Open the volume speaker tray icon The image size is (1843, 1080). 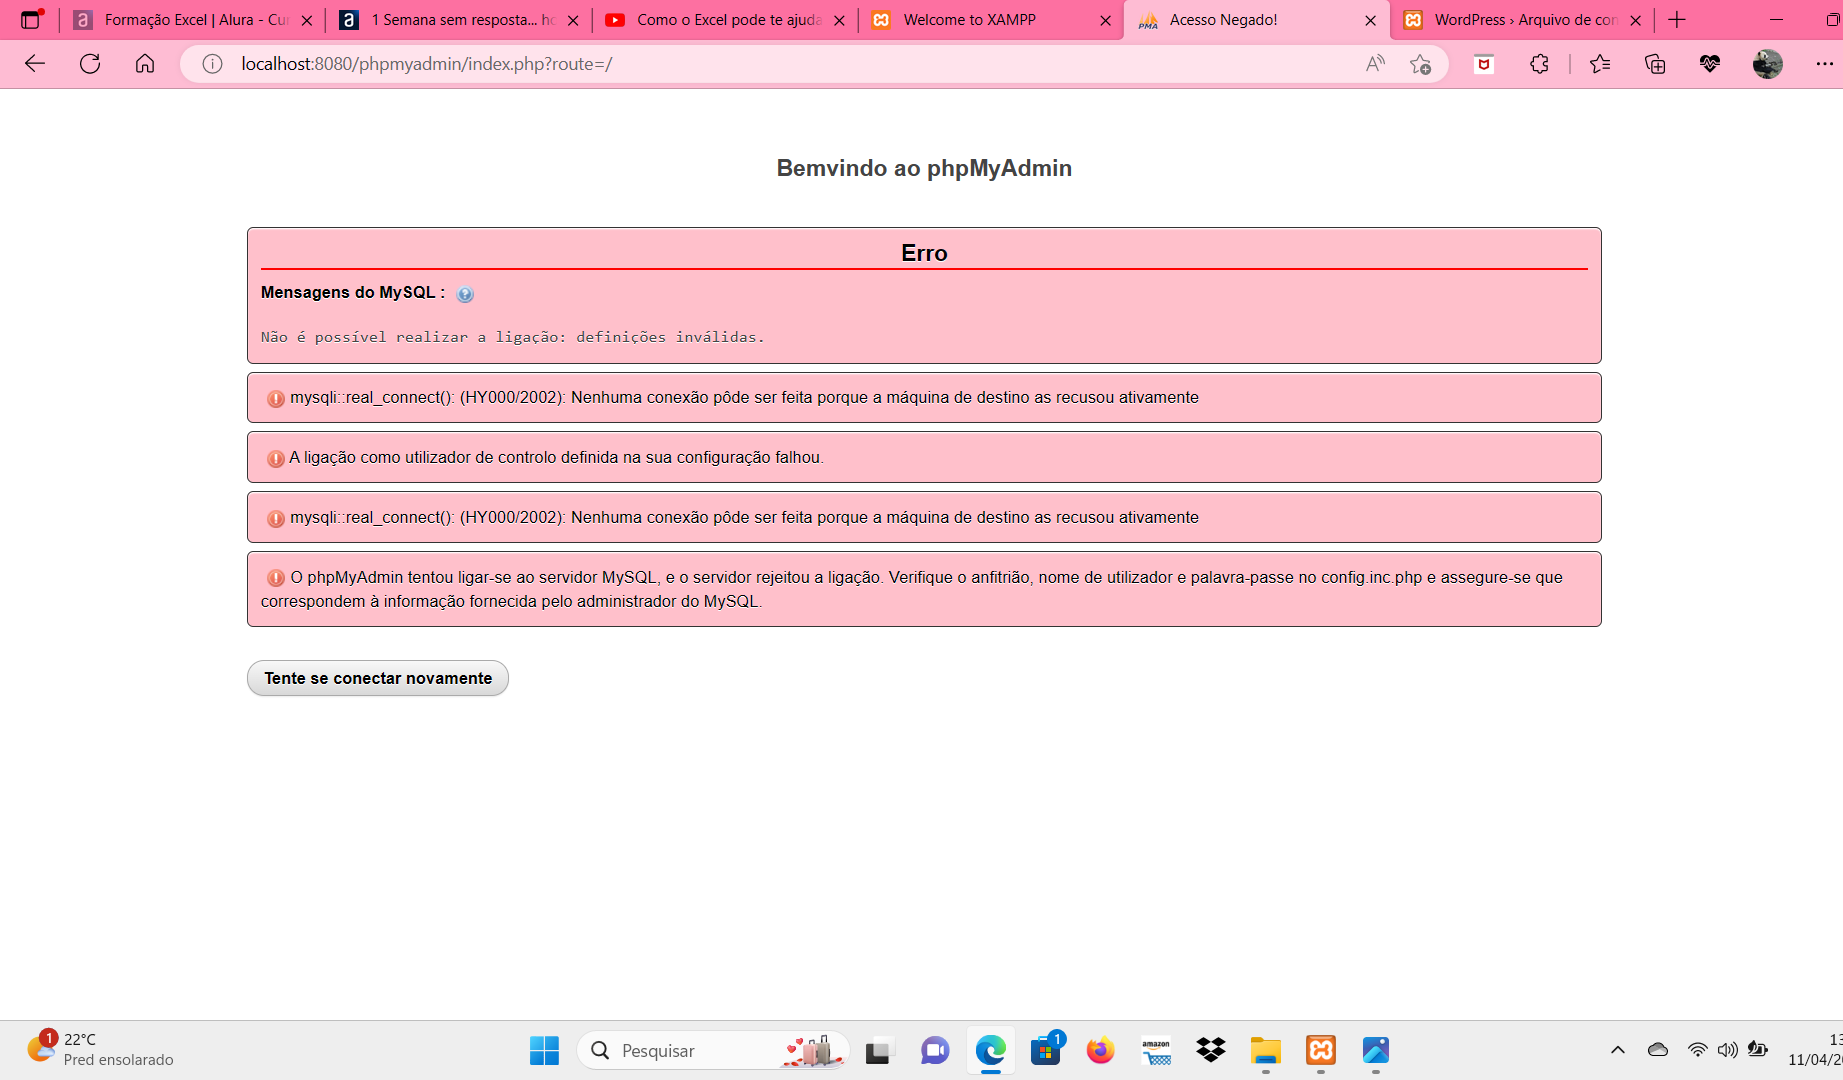tap(1727, 1050)
